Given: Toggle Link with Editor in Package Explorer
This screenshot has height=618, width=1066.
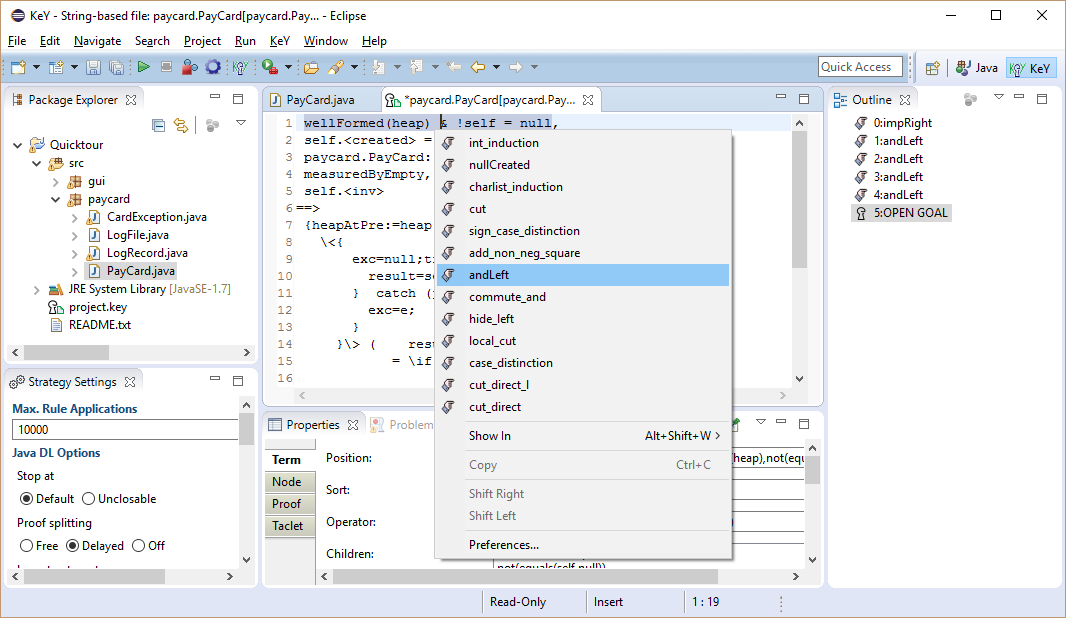Looking at the screenshot, I should point(180,125).
